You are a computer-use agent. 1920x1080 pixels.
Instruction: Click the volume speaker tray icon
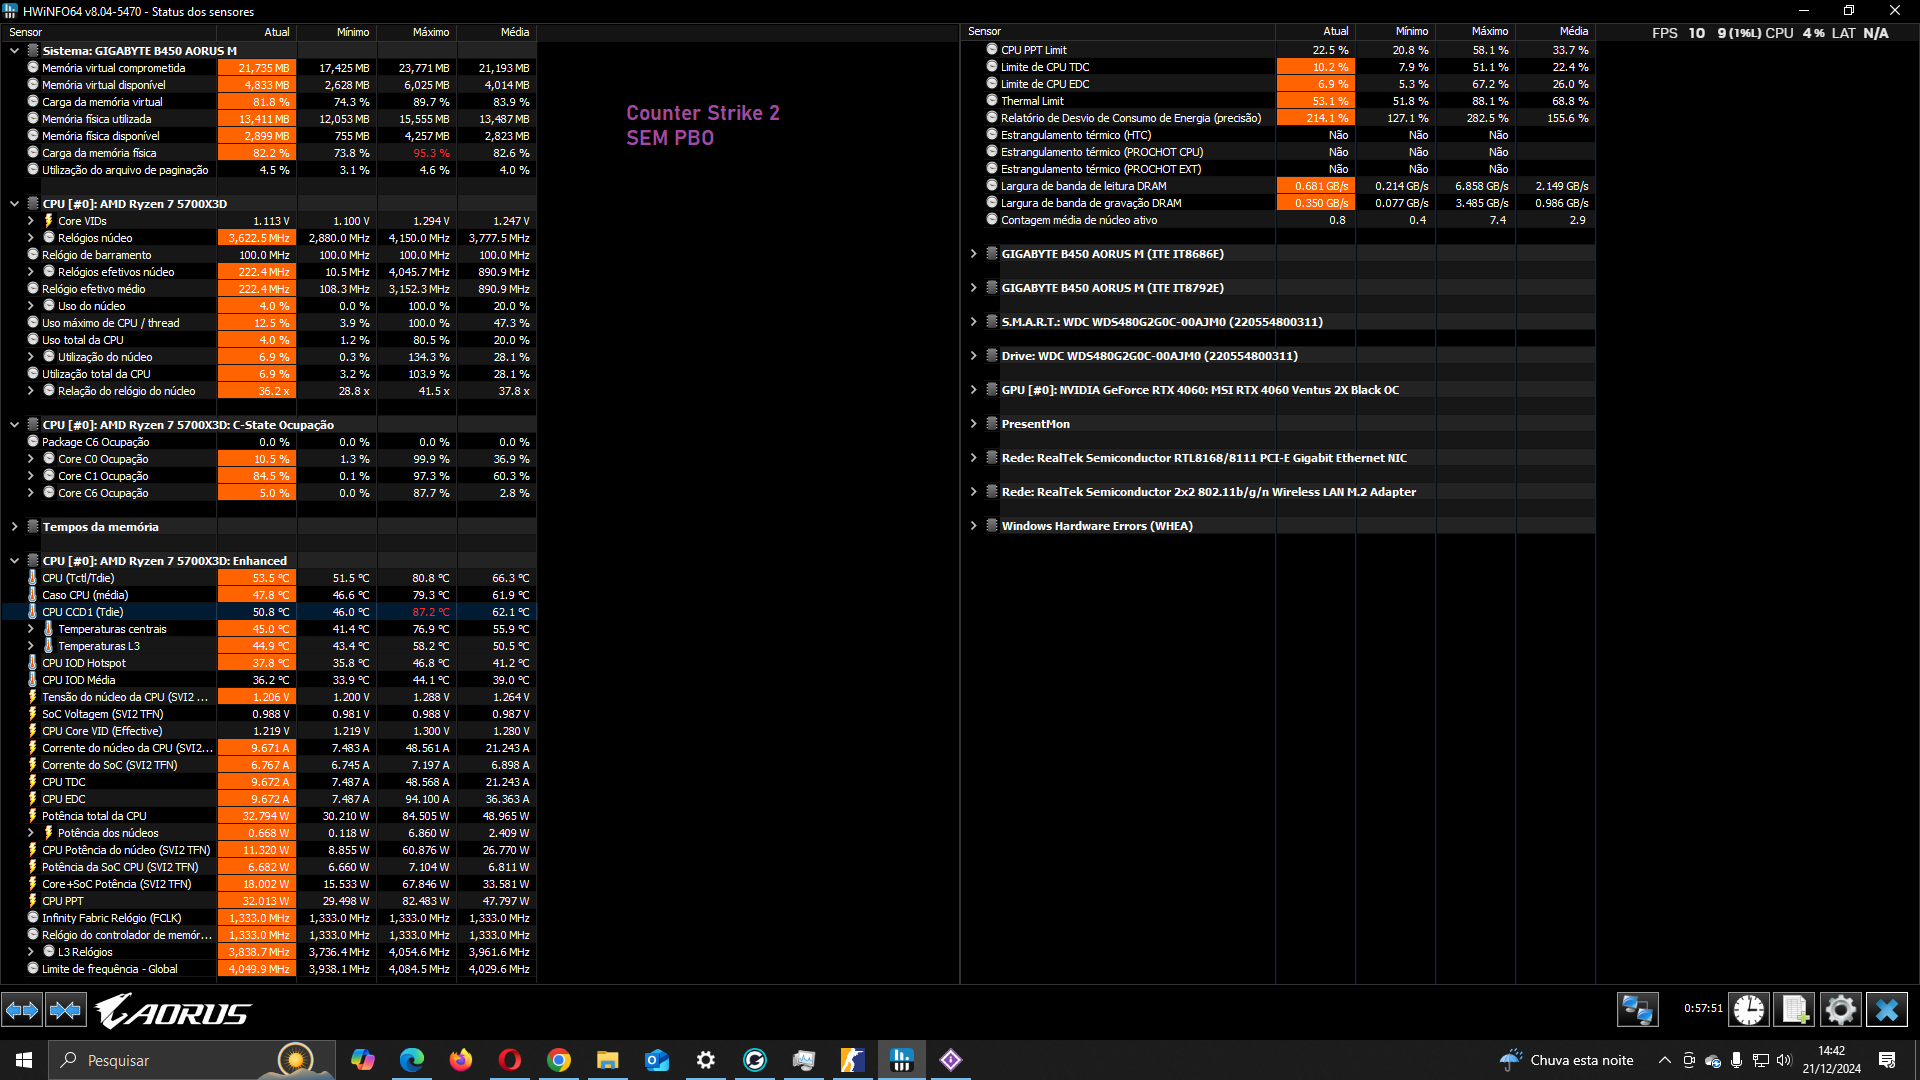(x=1784, y=1060)
